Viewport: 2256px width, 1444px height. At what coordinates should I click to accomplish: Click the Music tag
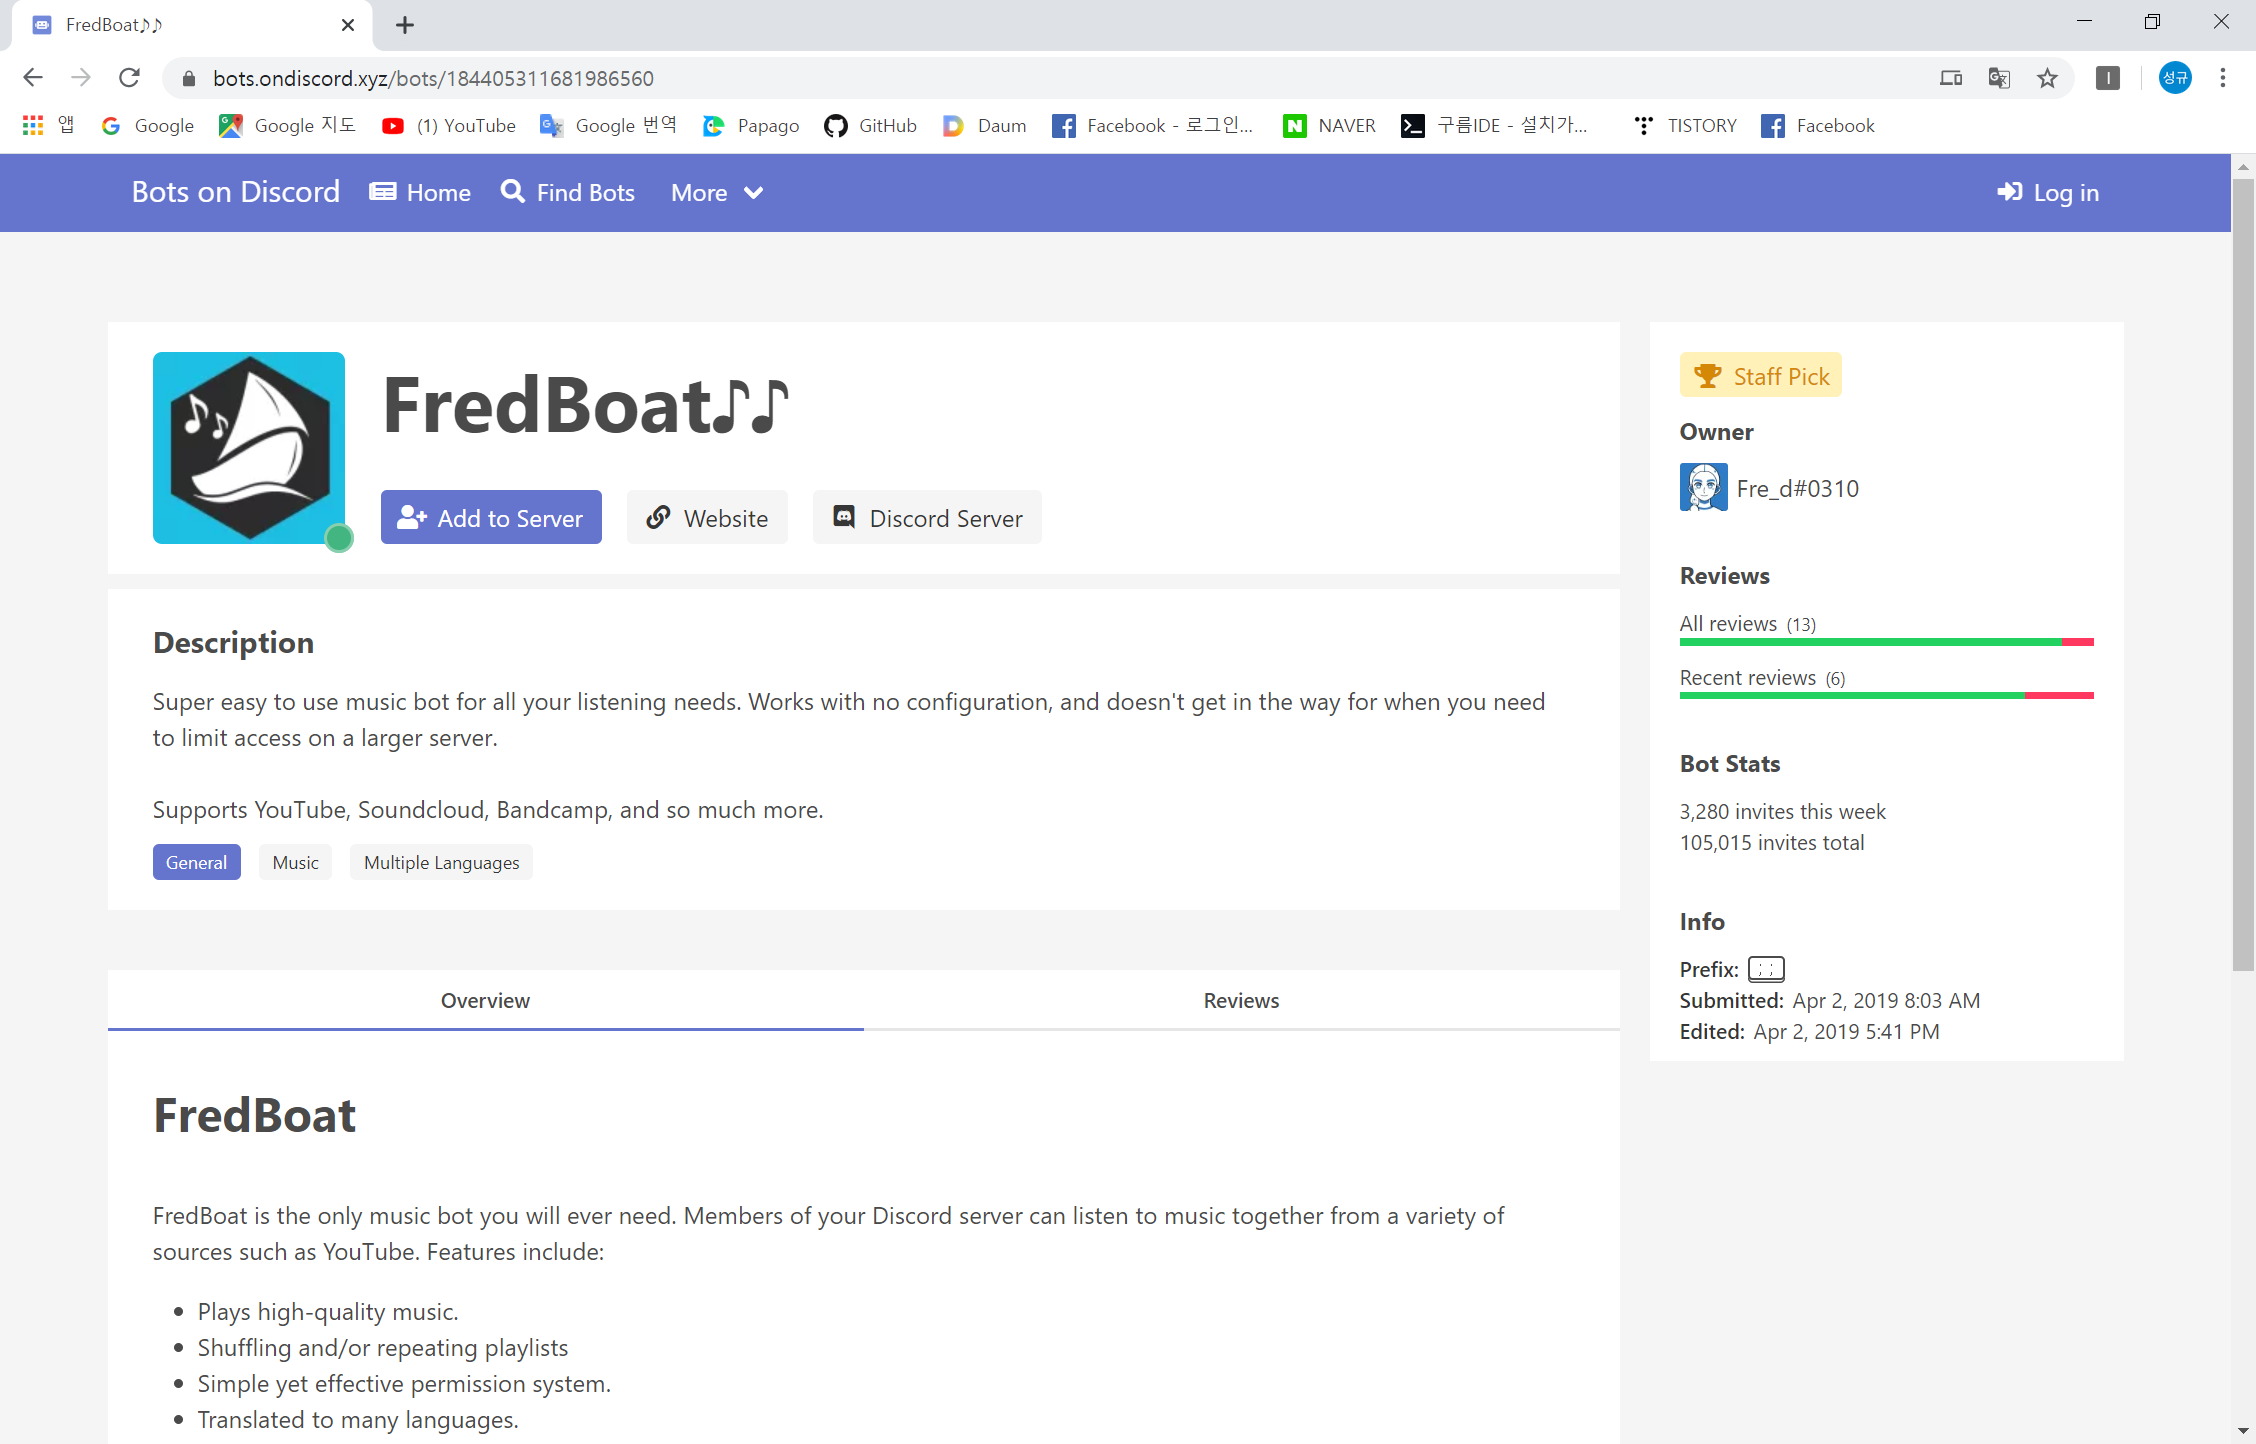click(295, 862)
